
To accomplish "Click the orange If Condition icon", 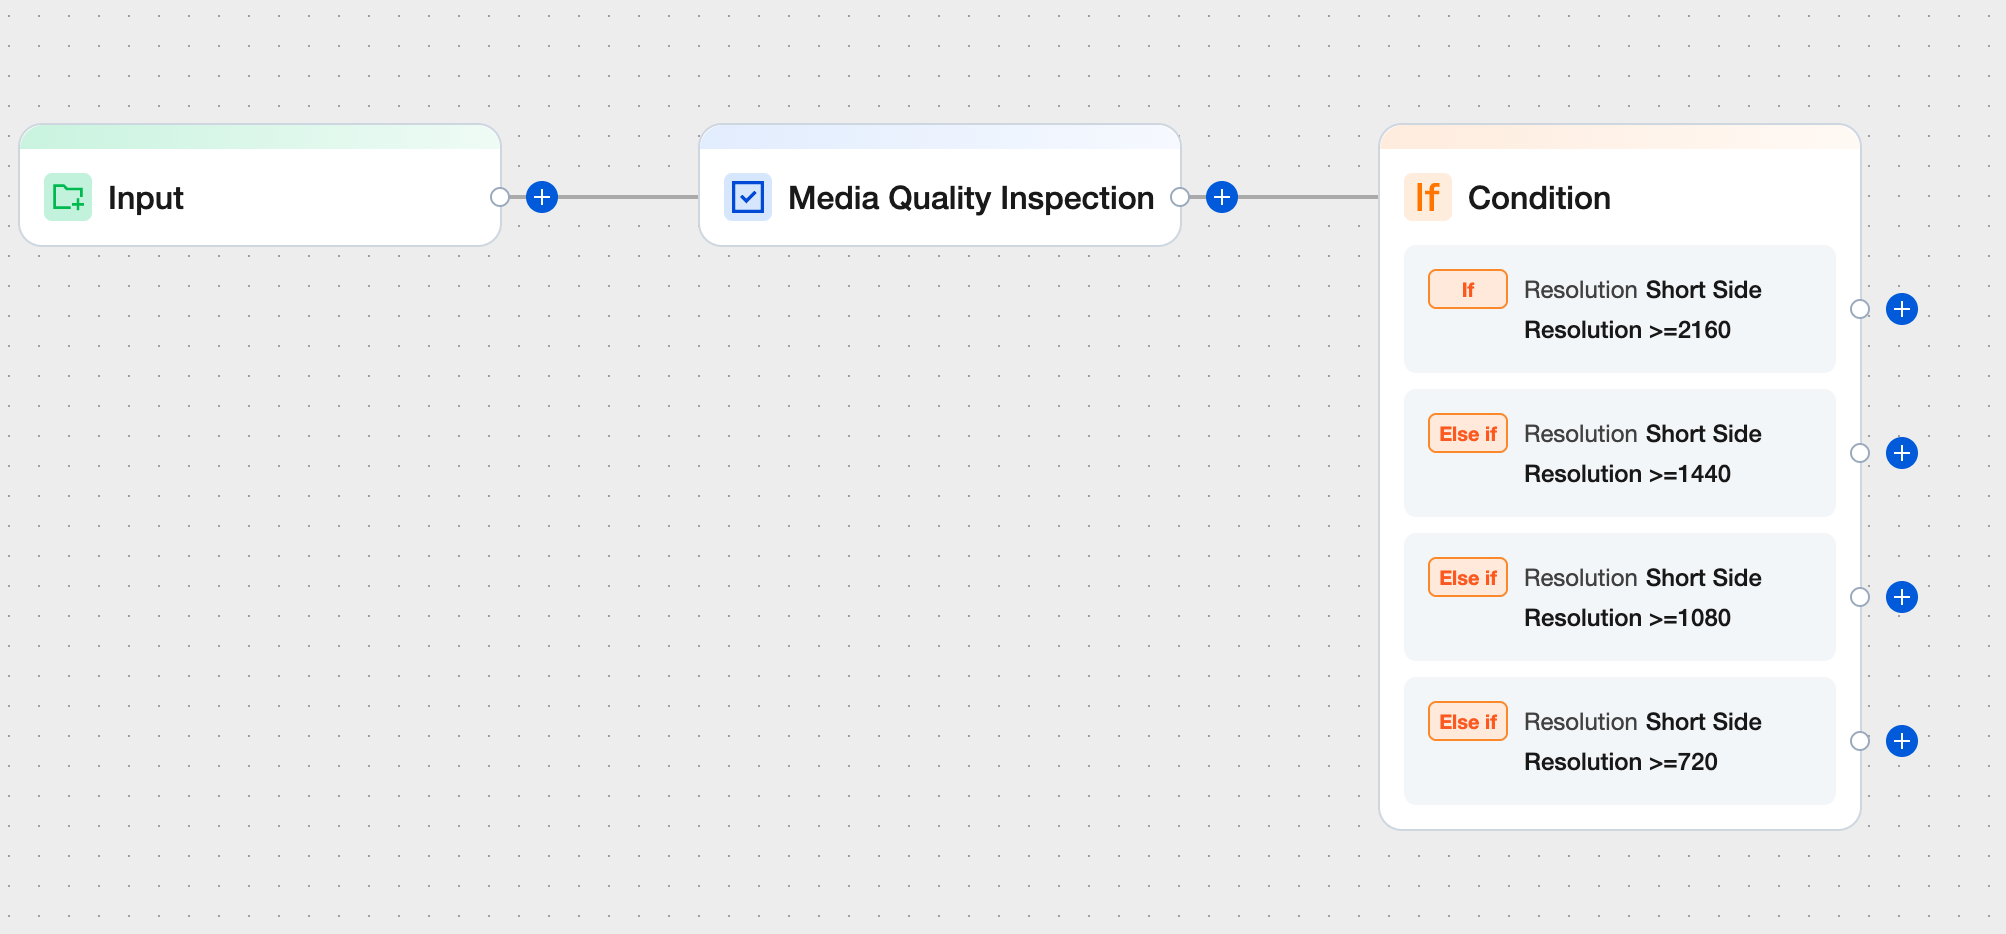I will (x=1427, y=197).
